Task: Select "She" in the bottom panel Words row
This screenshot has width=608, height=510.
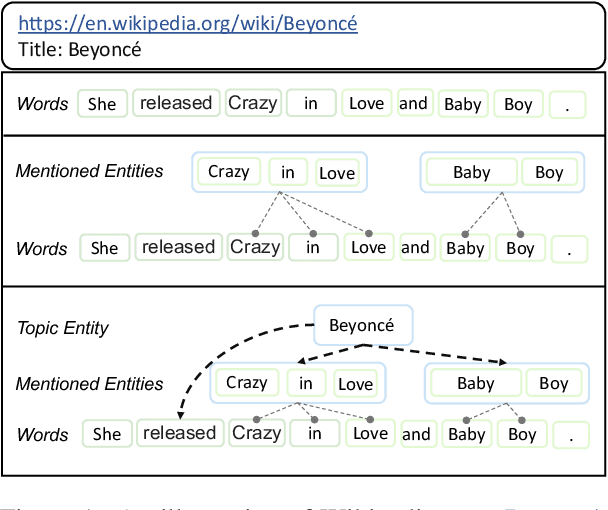Action: pyautogui.click(x=106, y=434)
